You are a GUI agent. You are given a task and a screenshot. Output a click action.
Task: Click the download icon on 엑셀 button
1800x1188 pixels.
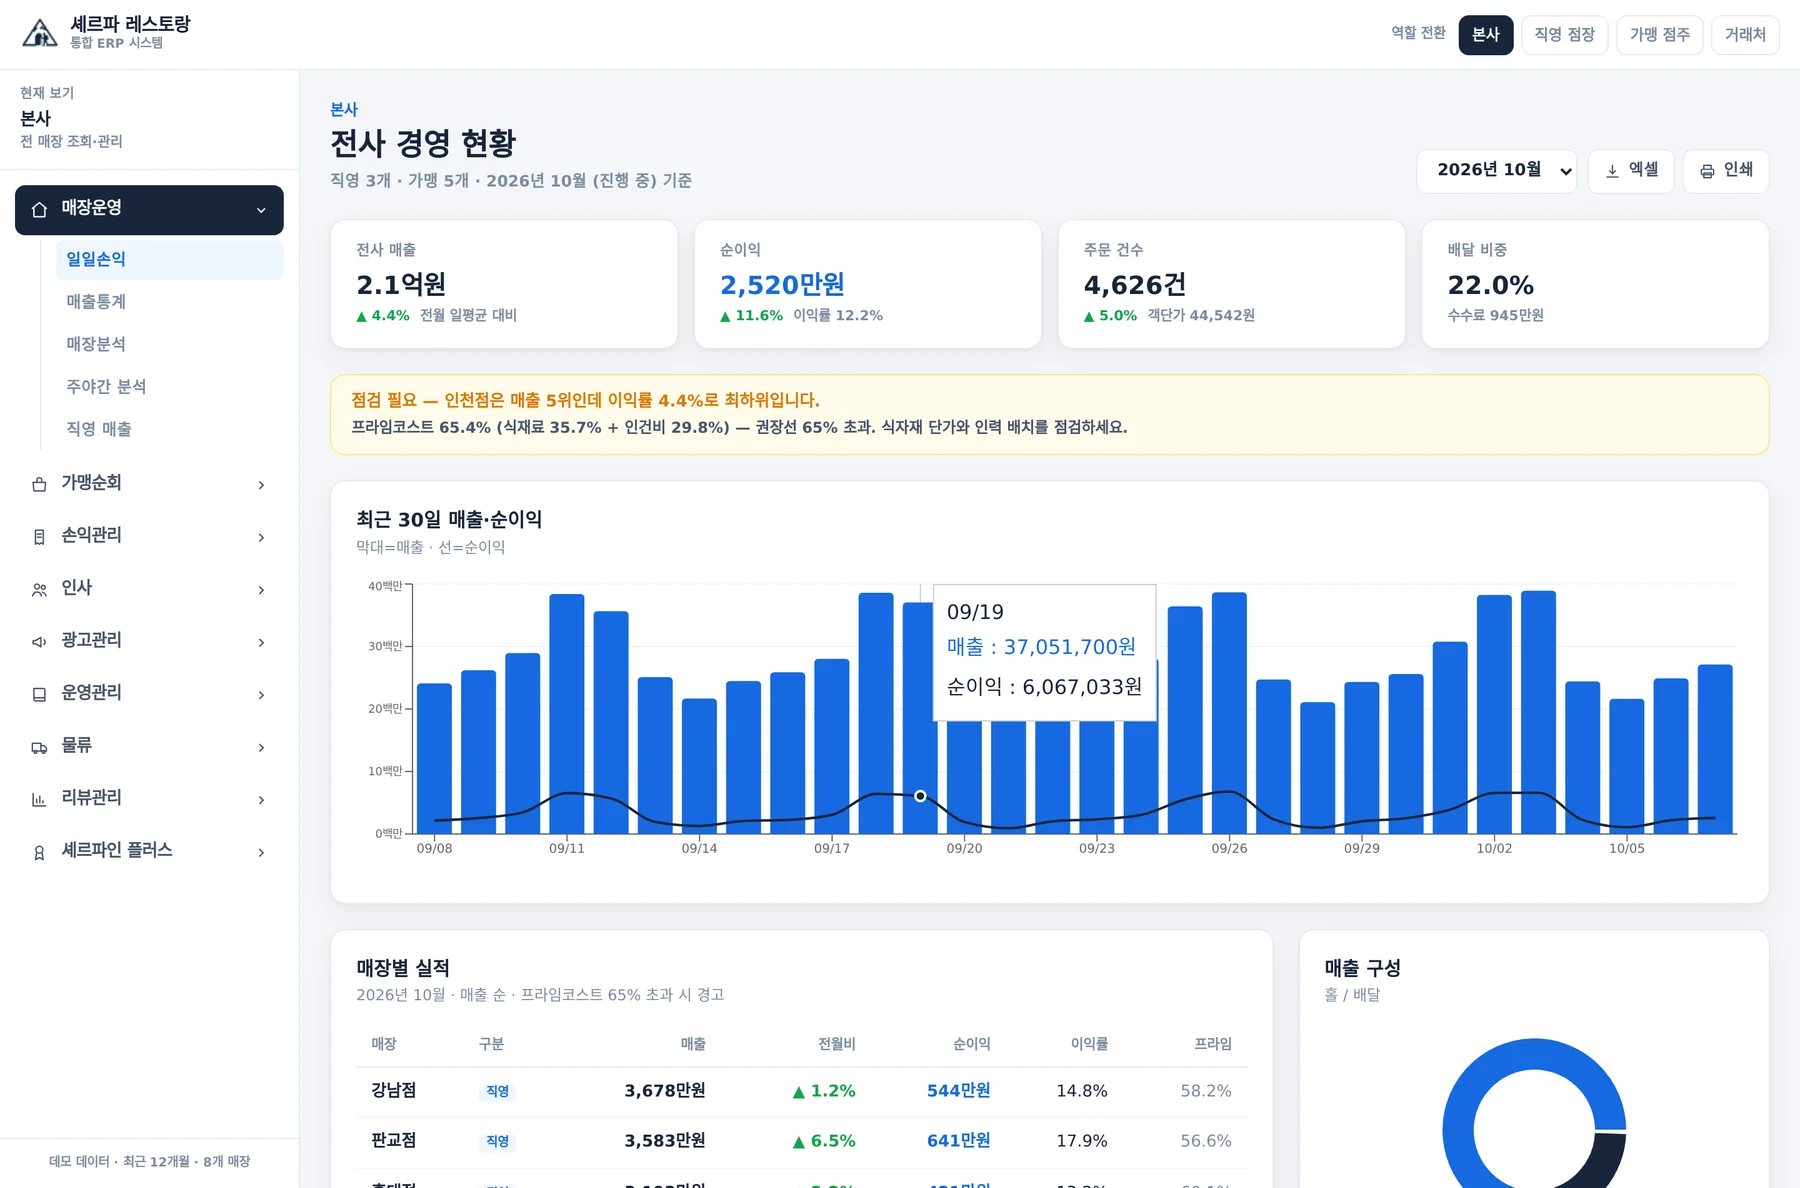pos(1612,171)
